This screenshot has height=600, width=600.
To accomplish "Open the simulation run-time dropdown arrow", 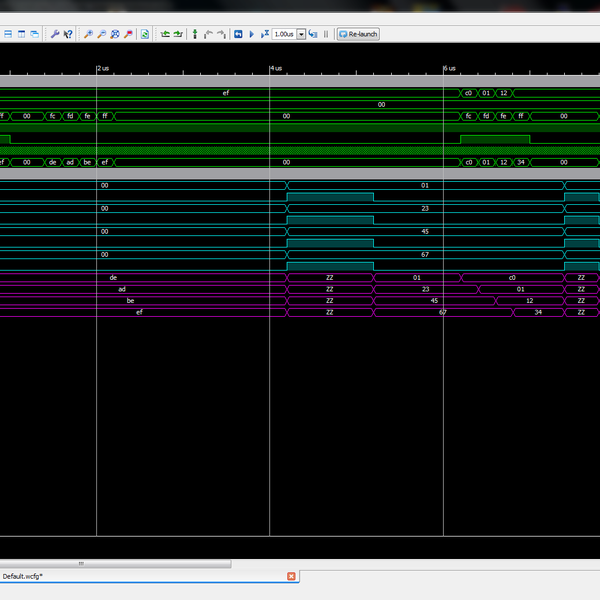I will (x=301, y=34).
